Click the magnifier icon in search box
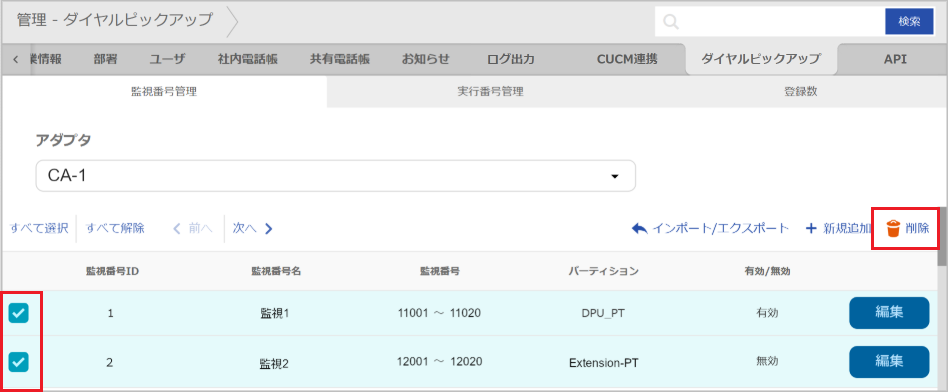948x392 pixels. [671, 22]
